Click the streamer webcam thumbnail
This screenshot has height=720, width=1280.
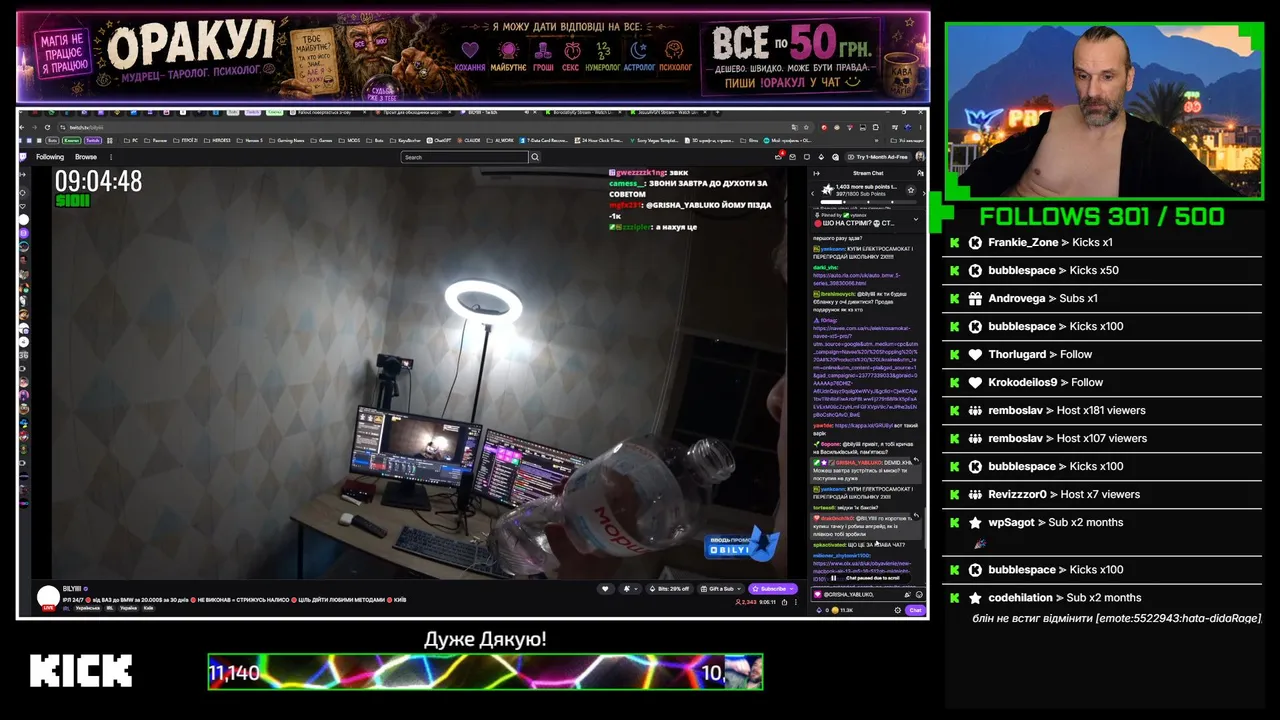click(x=1104, y=111)
